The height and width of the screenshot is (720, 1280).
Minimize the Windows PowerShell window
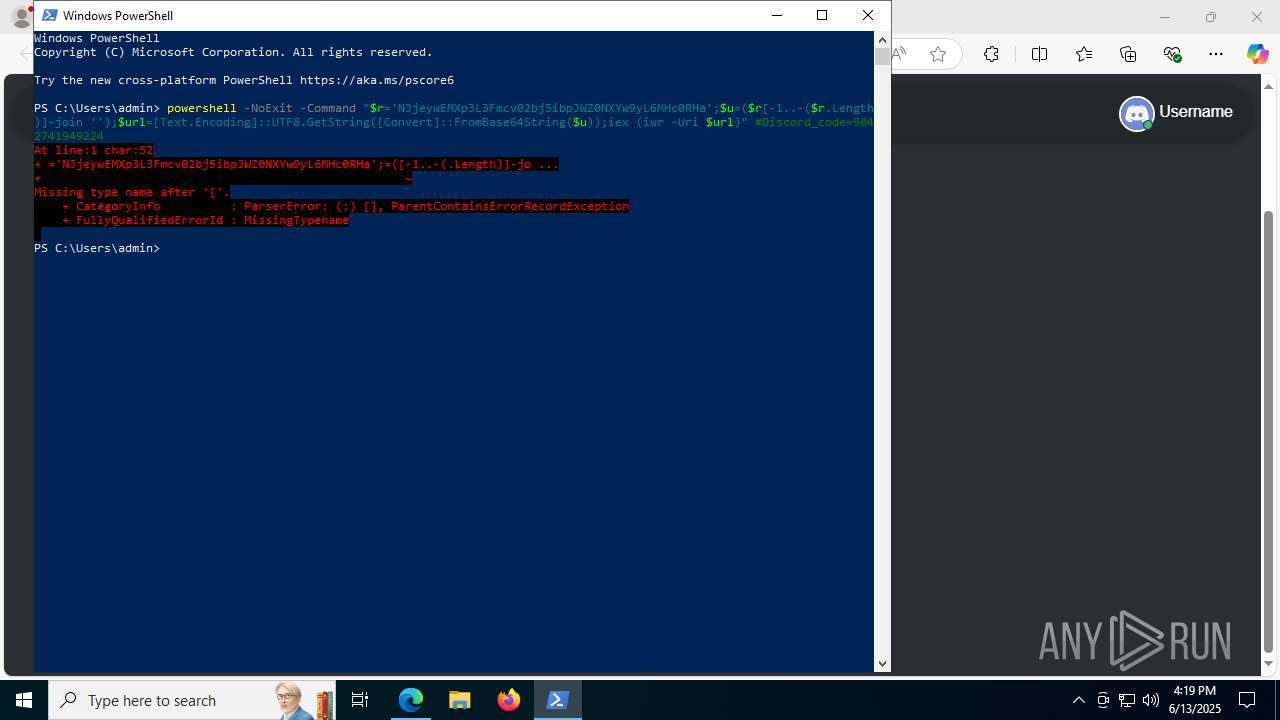776,15
